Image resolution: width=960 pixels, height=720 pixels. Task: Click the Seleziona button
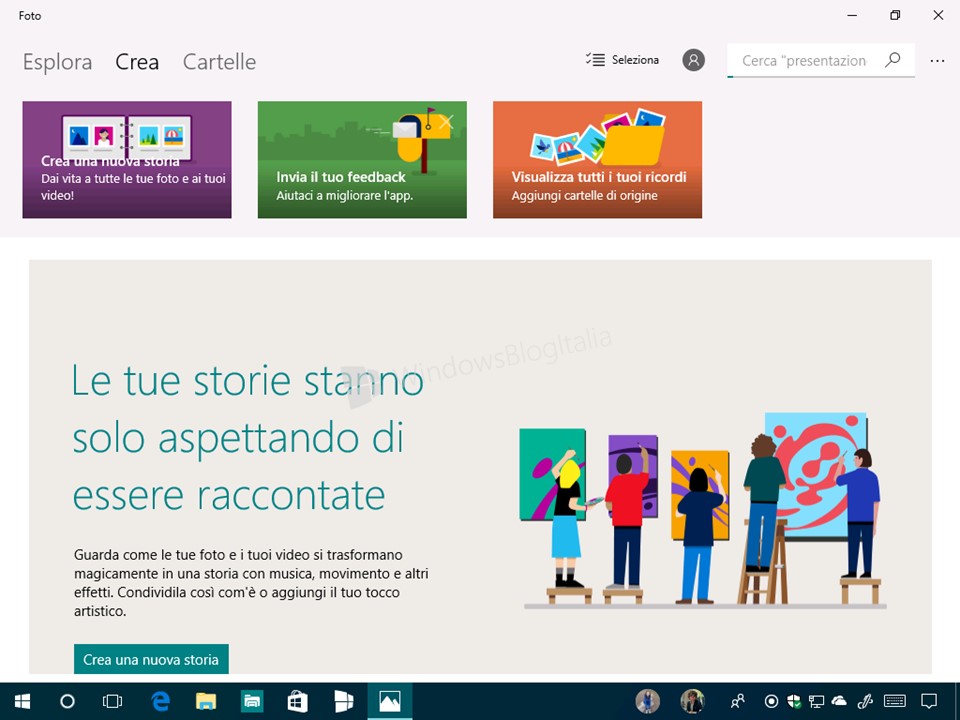coord(622,60)
